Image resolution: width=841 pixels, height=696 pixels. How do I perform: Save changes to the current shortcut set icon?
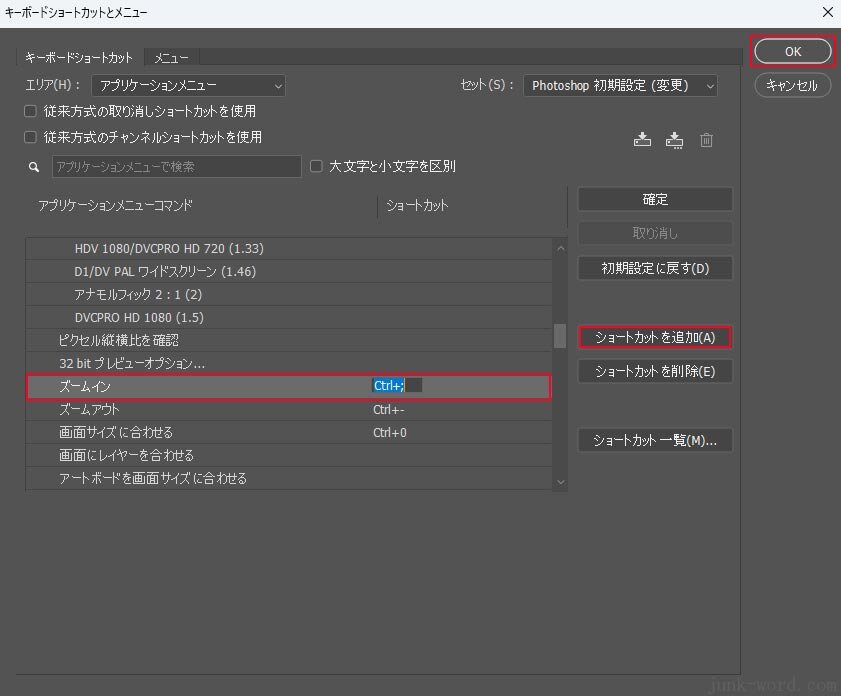[642, 140]
